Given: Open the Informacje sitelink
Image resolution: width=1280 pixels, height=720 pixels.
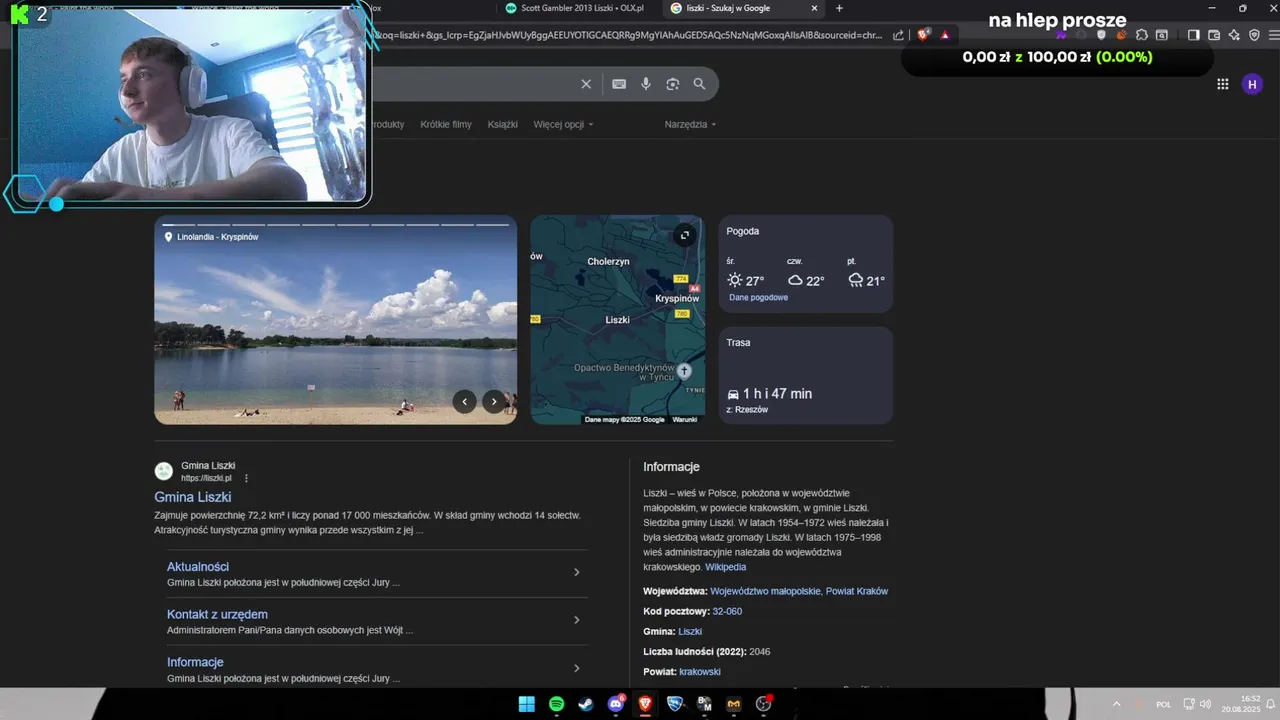Looking at the screenshot, I should [x=195, y=662].
